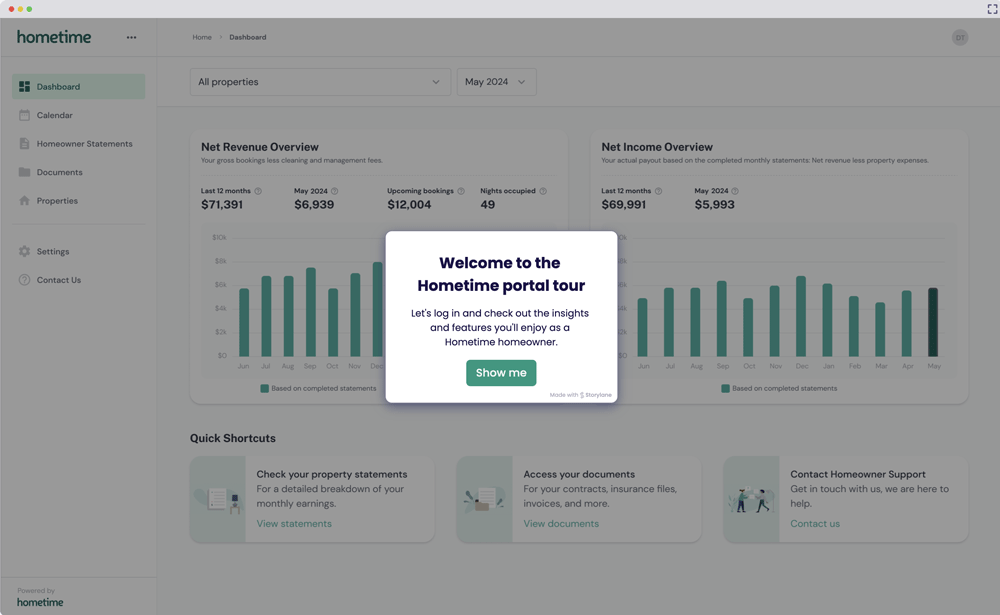
Task: Click the View documents link
Action: point(561,523)
